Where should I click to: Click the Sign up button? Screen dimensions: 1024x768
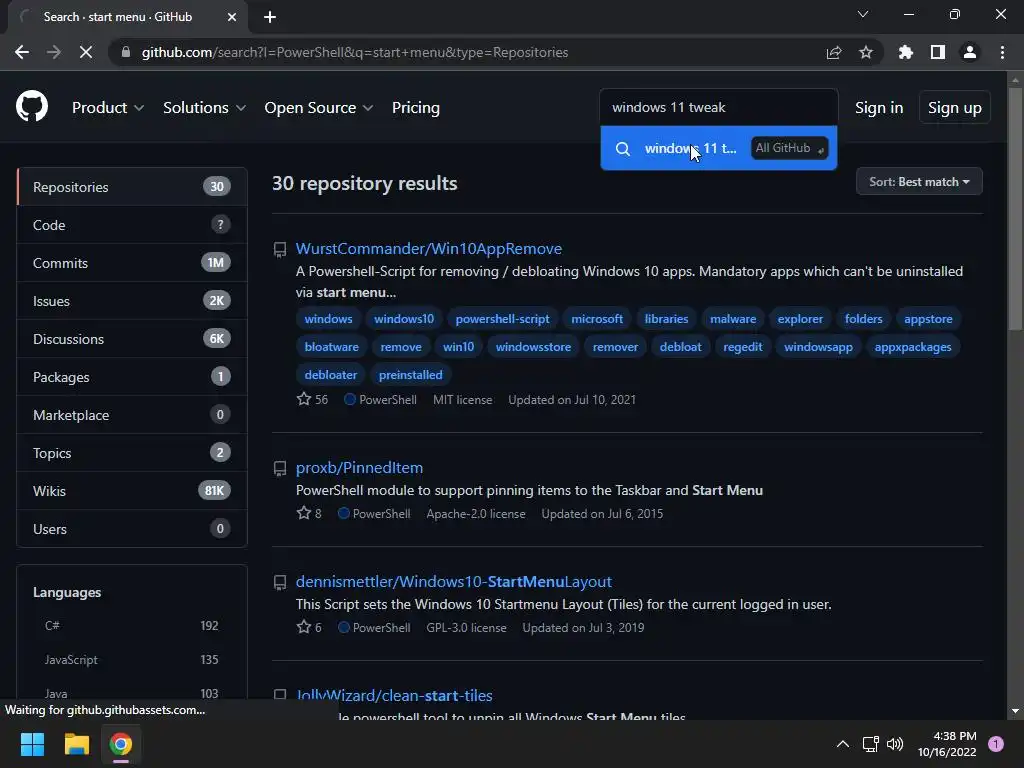pyautogui.click(x=954, y=108)
